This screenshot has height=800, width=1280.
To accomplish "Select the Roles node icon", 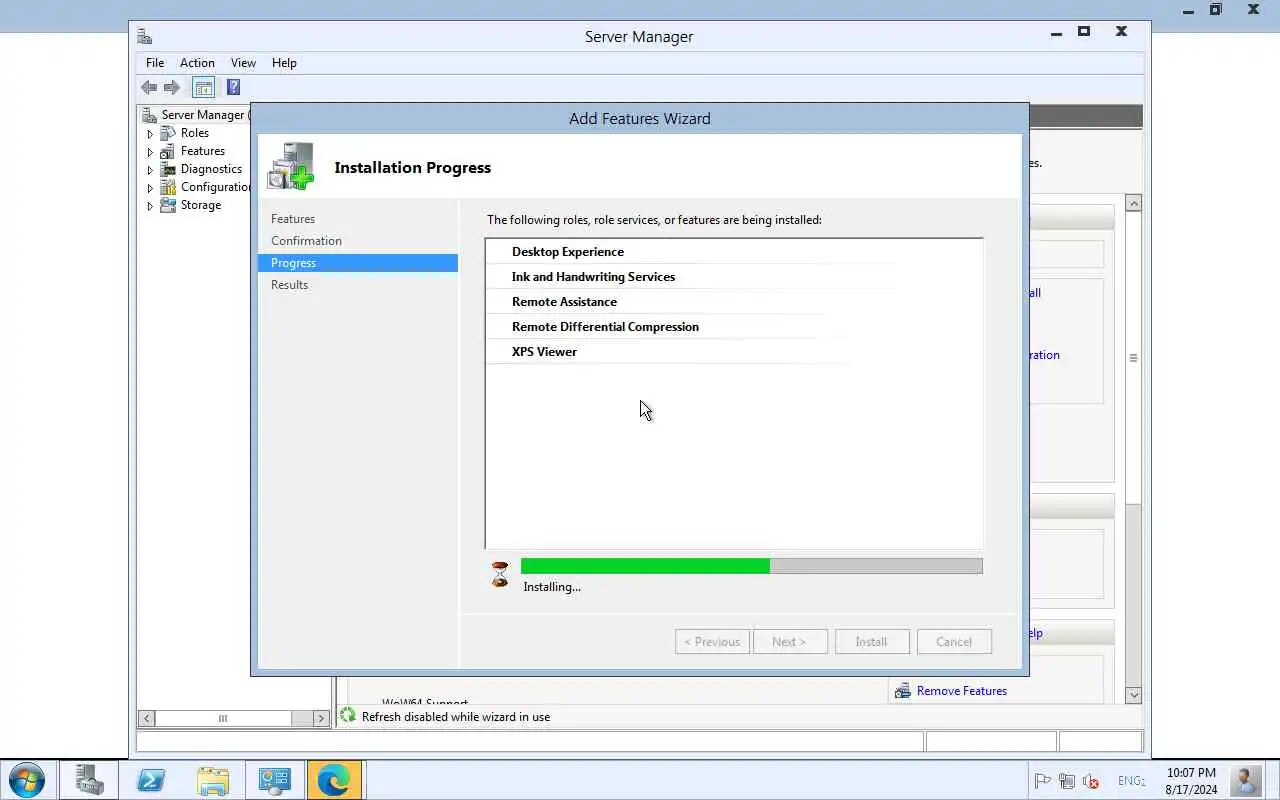I will (x=168, y=133).
